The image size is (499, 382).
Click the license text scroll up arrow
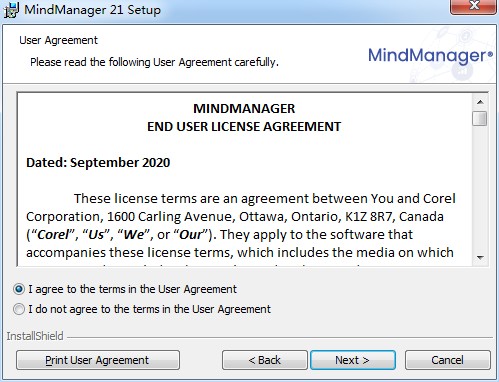[x=480, y=102]
